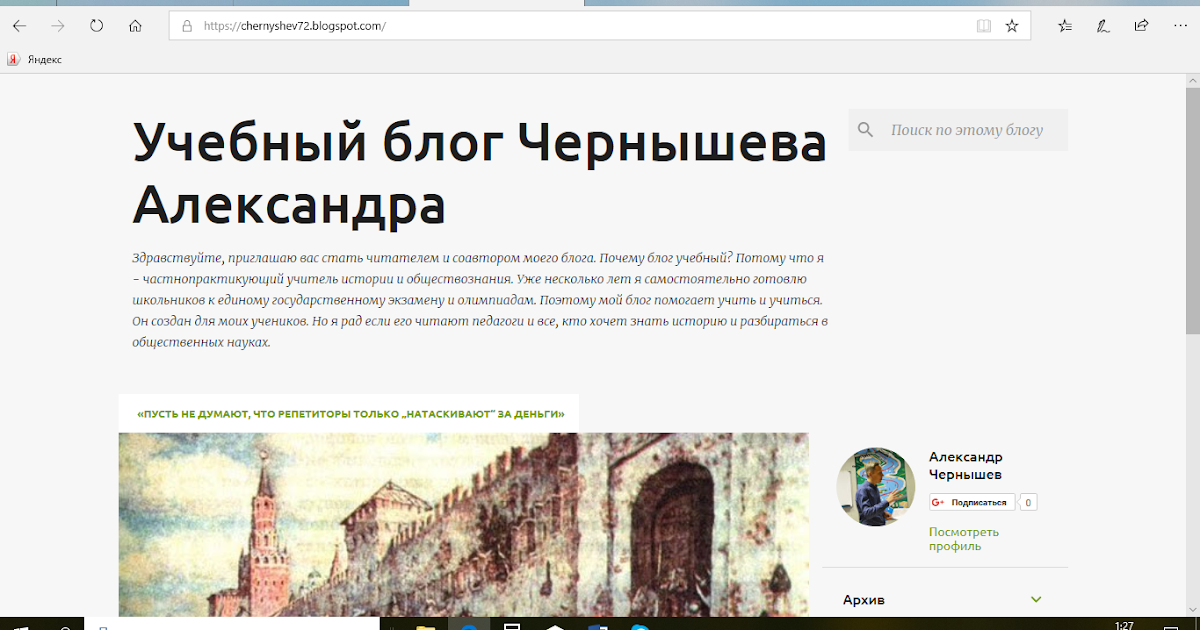This screenshot has width=1200, height=630.
Task: Open the 'Александр Чернышев' author name link
Action: coord(966,466)
